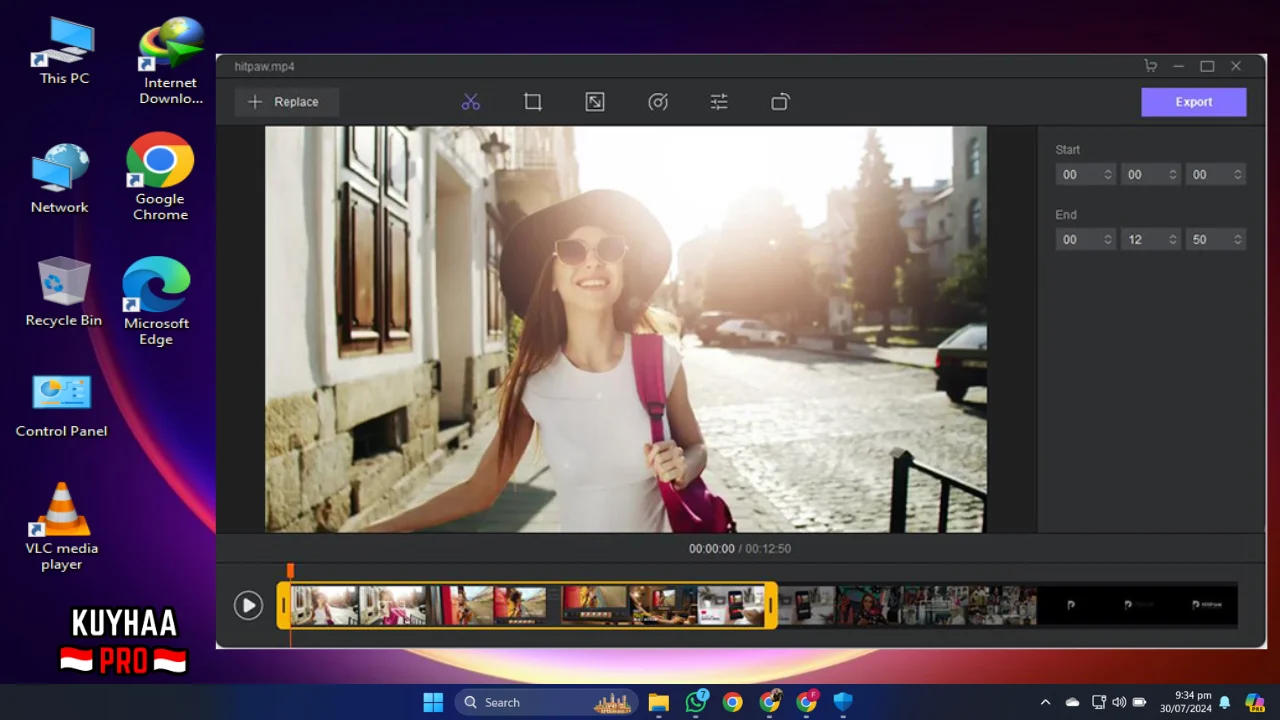The height and width of the screenshot is (720, 1280).
Task: Click the Replace button
Action: (287, 102)
